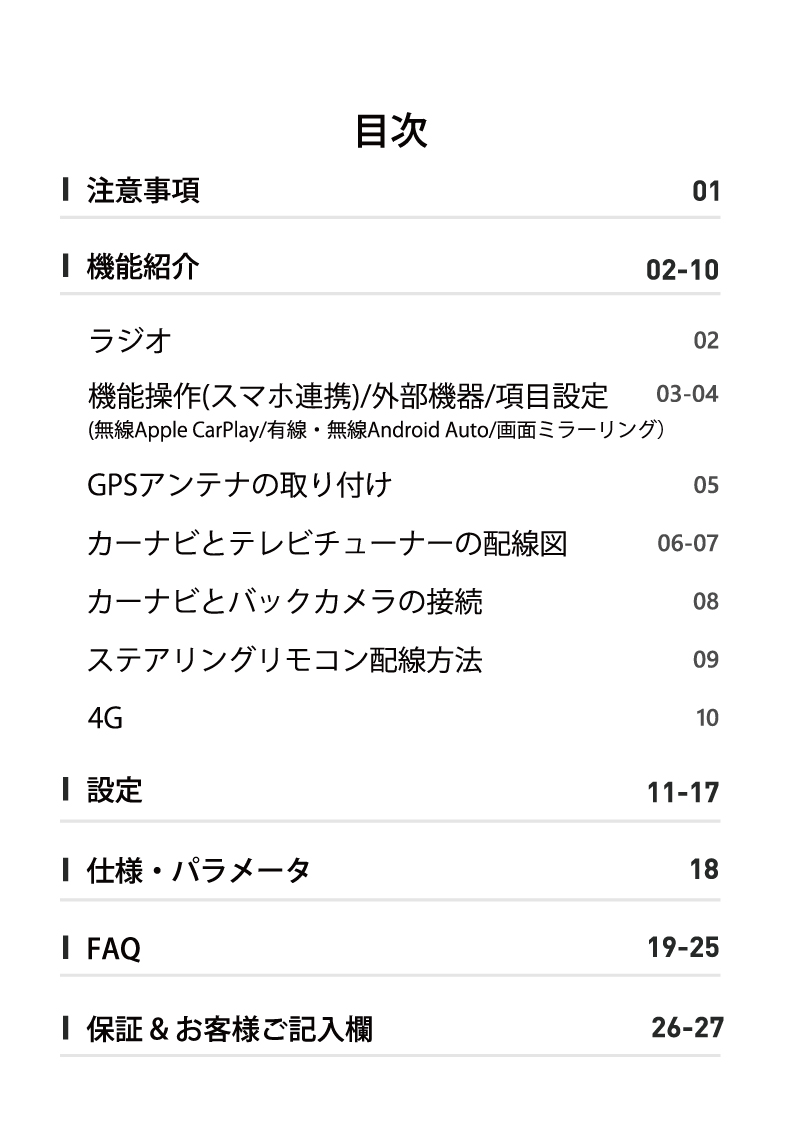Click page number 02-10
804x1138 pixels.
point(682,270)
